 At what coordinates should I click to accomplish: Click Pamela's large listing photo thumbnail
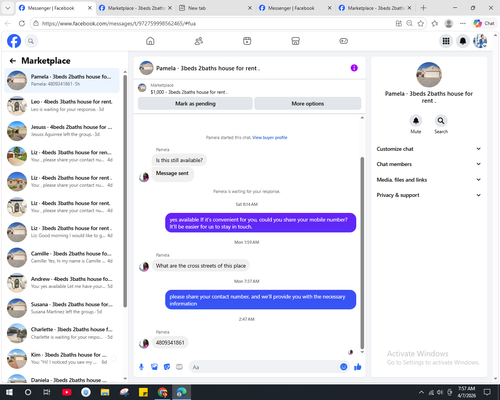click(429, 75)
